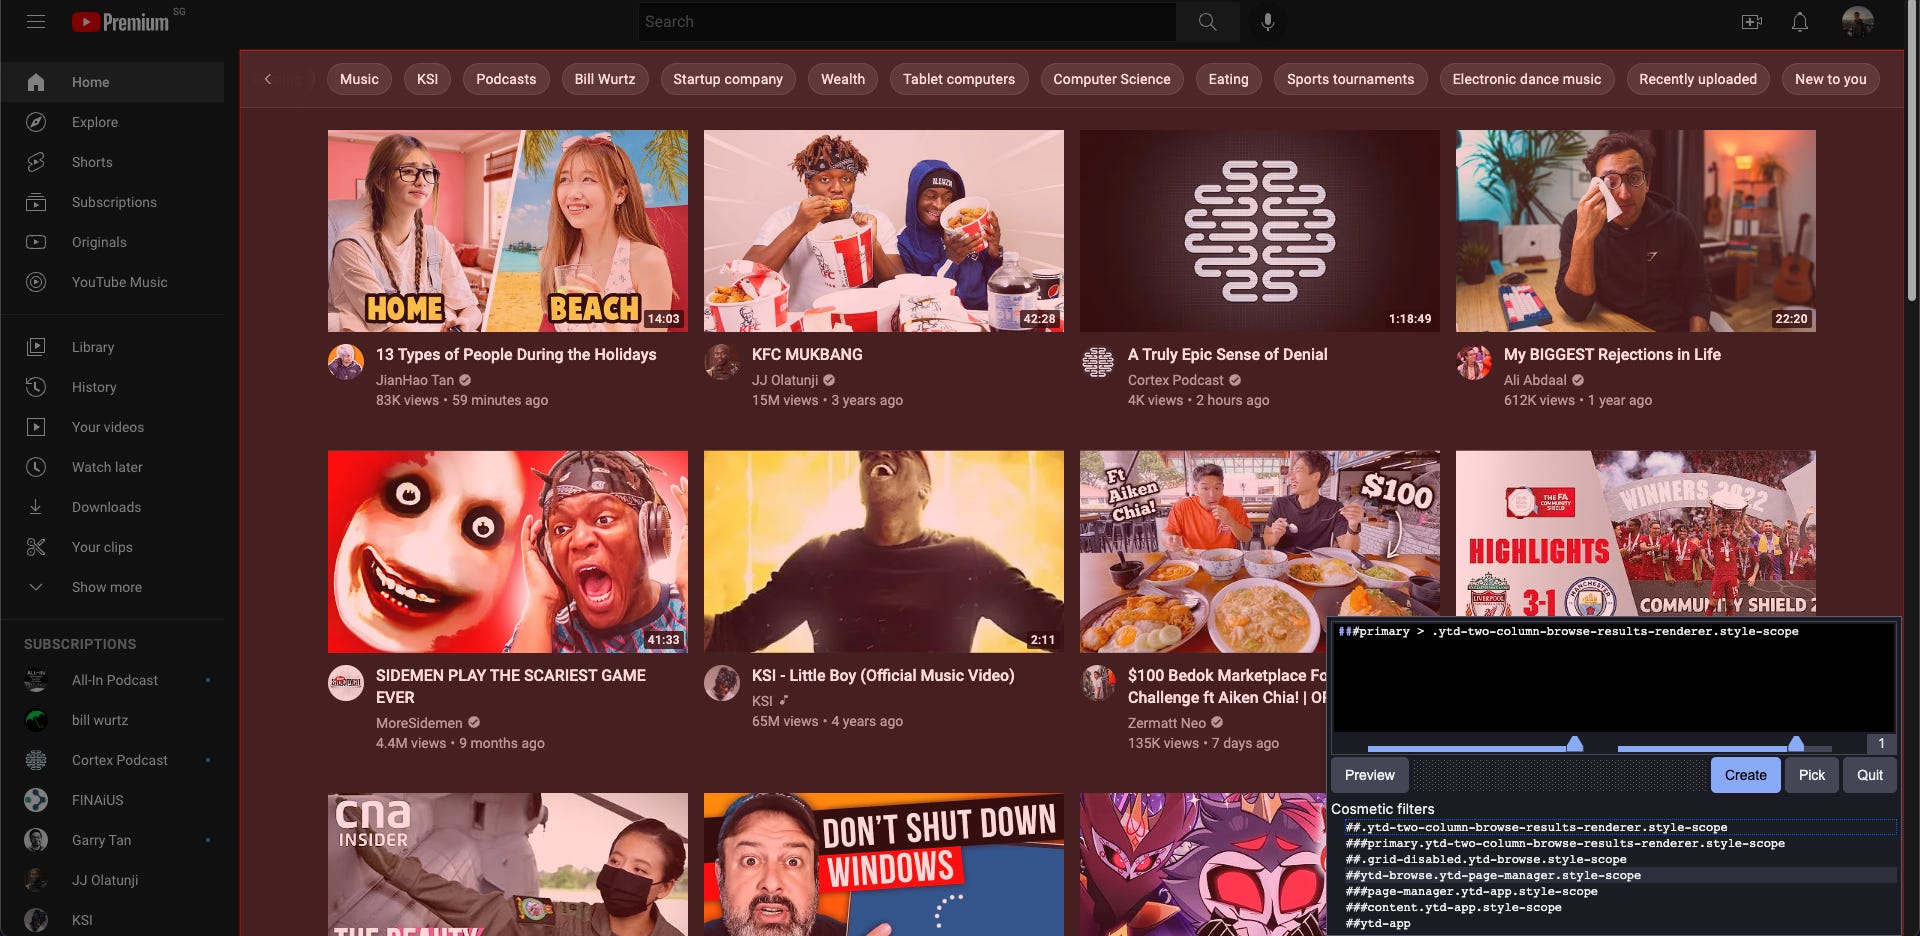Image resolution: width=1920 pixels, height=936 pixels.
Task: Select the New to you chip
Action: tap(1831, 79)
